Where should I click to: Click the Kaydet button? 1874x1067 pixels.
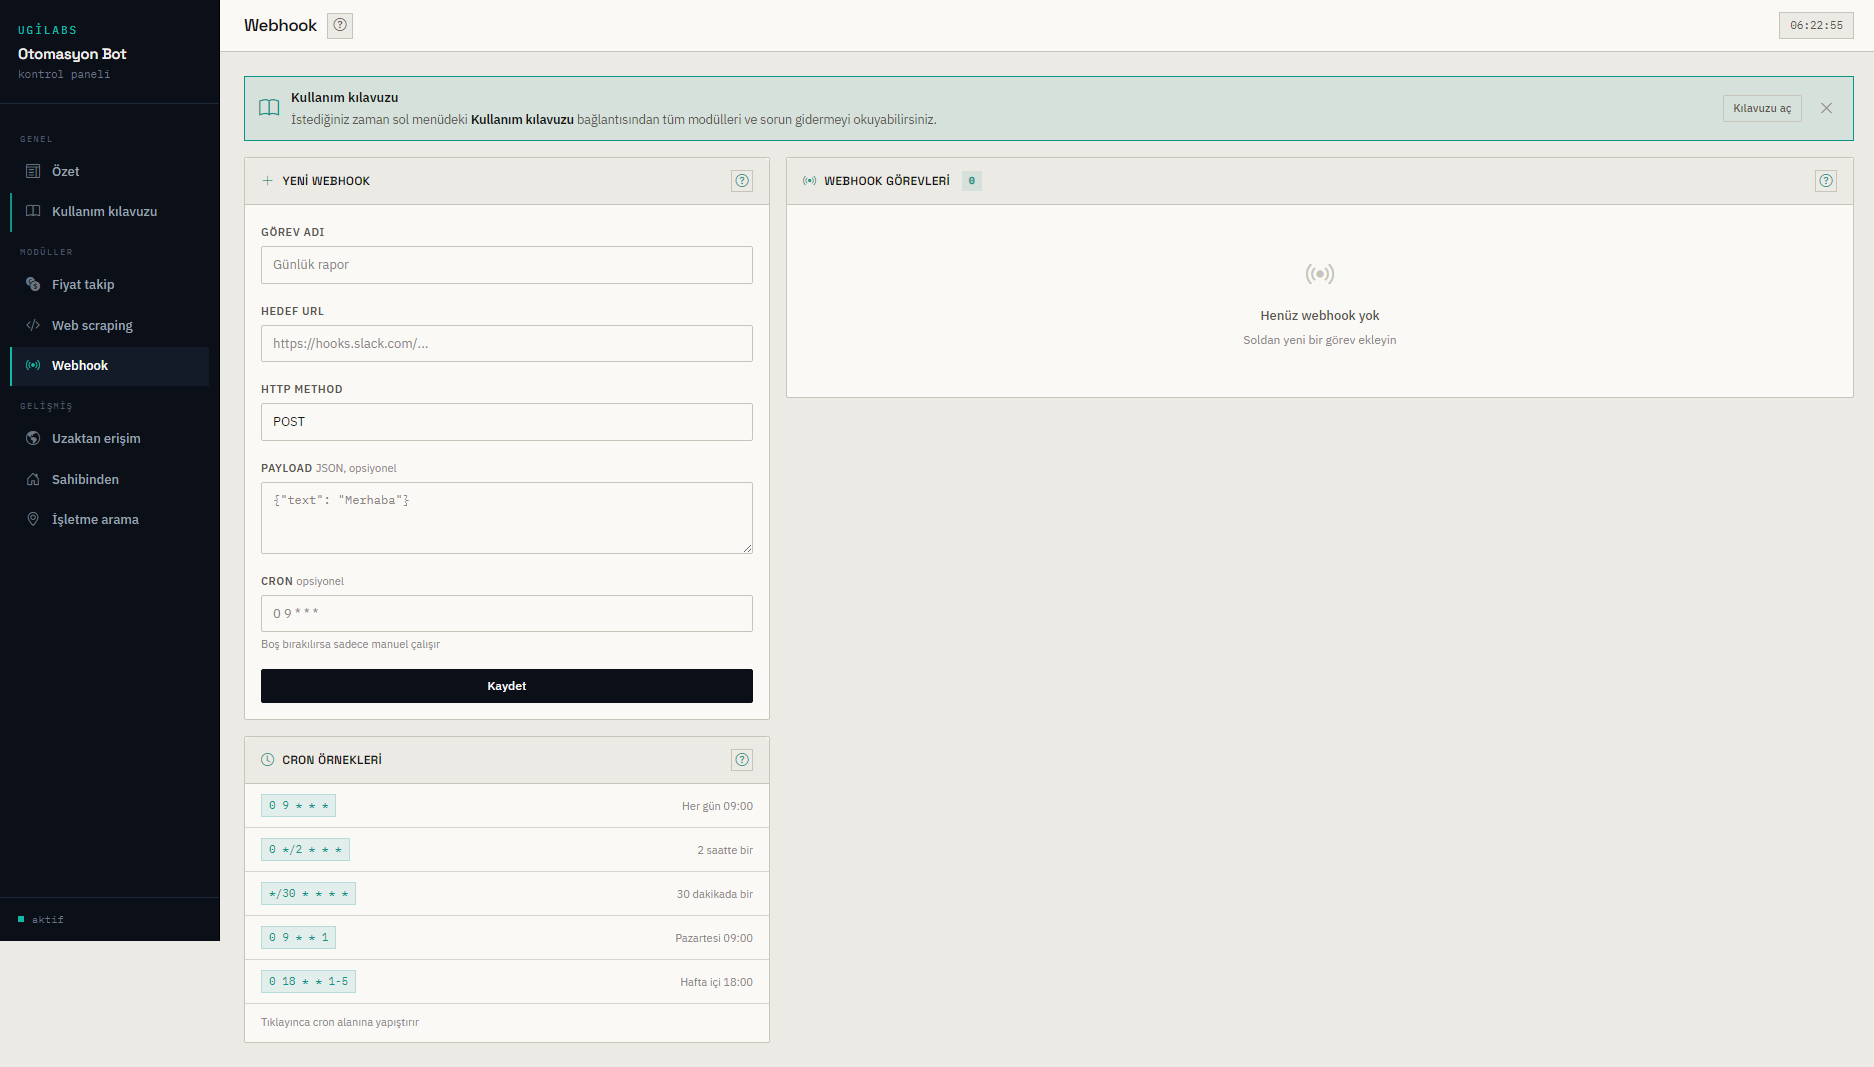pos(507,686)
